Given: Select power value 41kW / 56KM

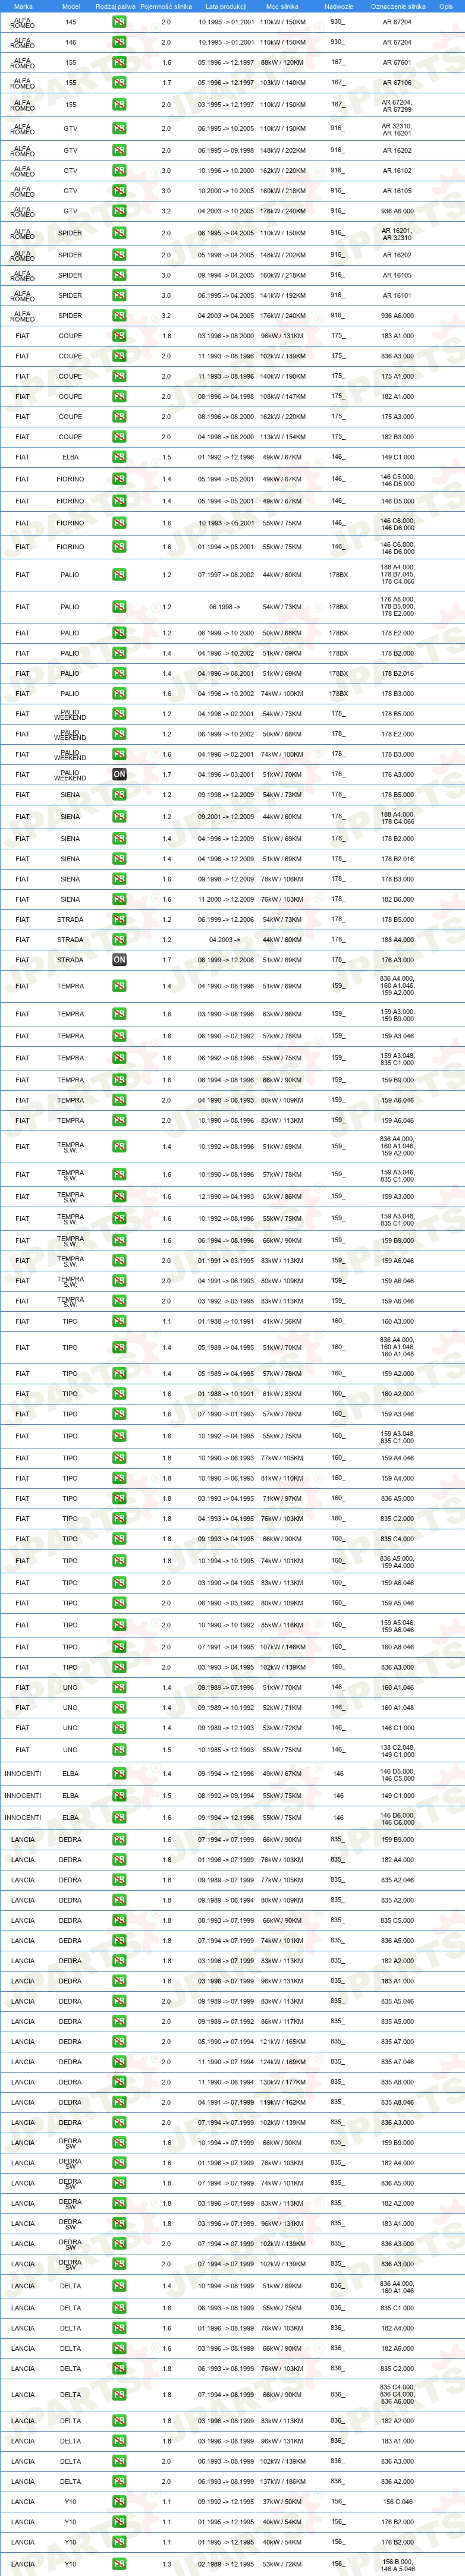Looking at the screenshot, I should [x=282, y=1321].
